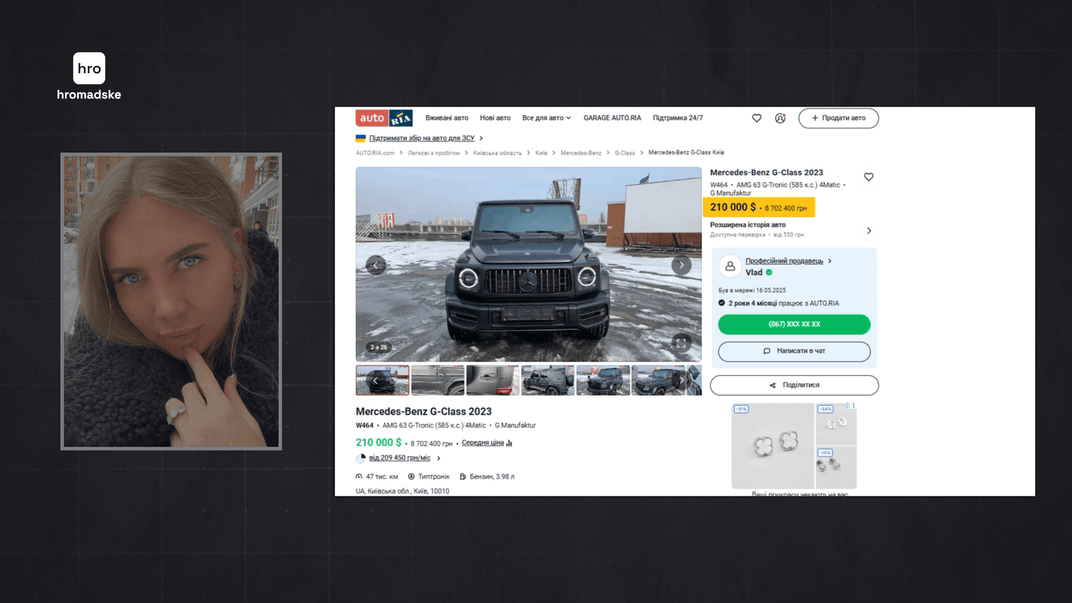Click the fullscreen expand icon on the car photo
1072x603 pixels.
tap(681, 343)
